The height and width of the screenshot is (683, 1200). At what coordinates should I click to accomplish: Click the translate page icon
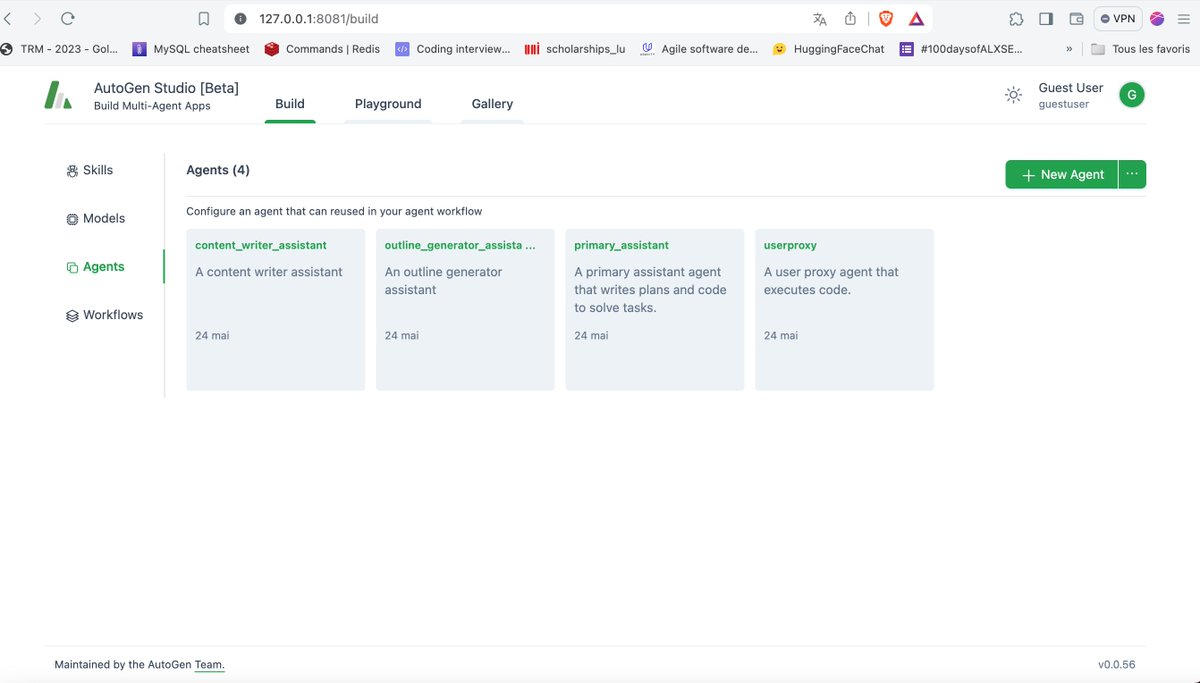click(x=820, y=18)
